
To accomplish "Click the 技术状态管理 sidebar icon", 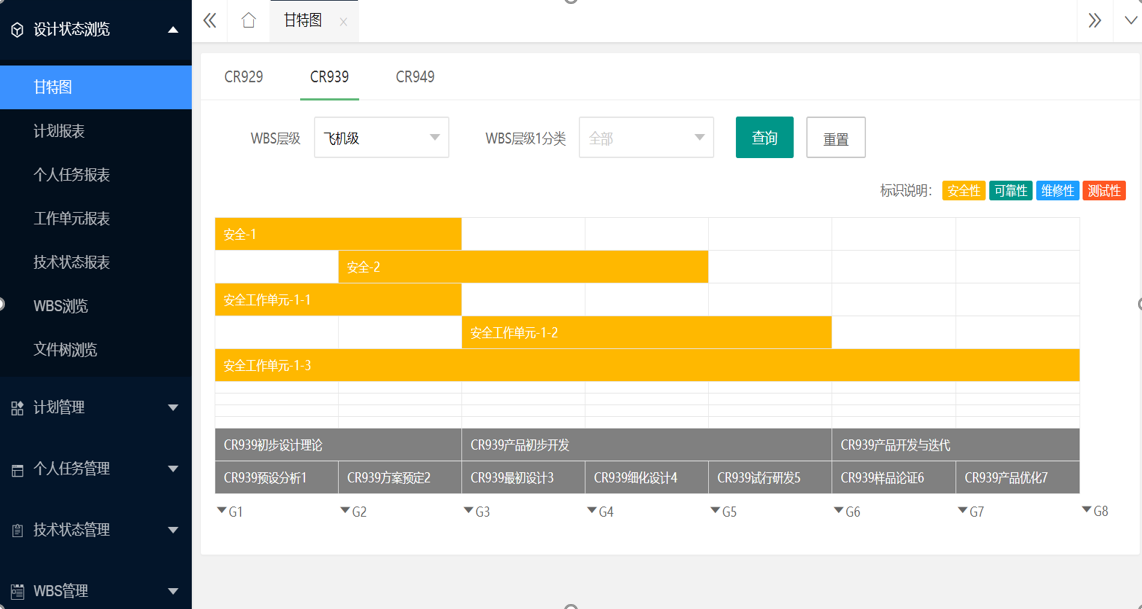I will click(17, 531).
